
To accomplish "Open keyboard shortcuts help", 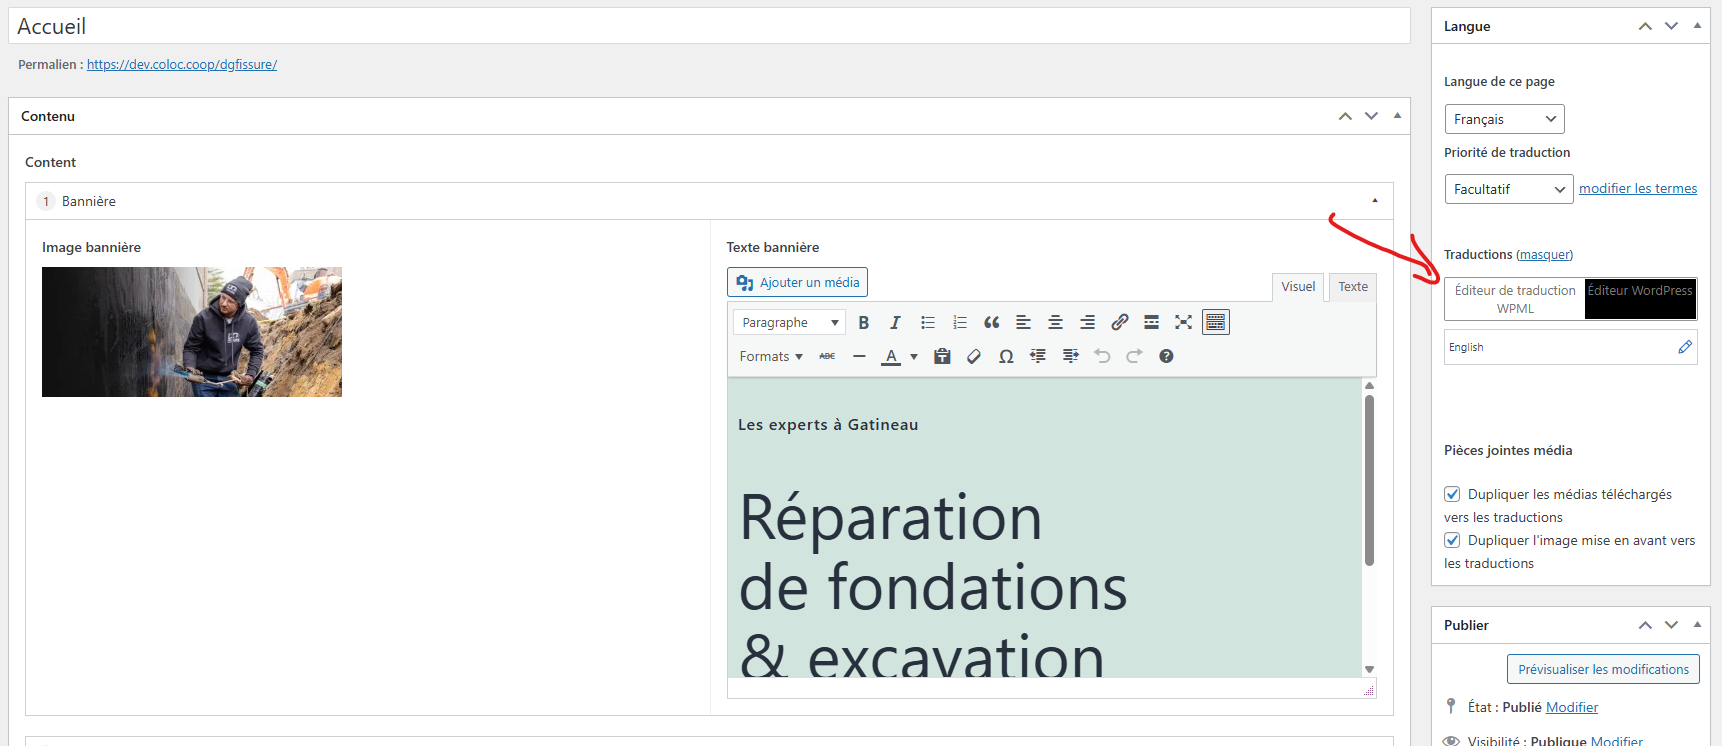I will coord(1166,356).
